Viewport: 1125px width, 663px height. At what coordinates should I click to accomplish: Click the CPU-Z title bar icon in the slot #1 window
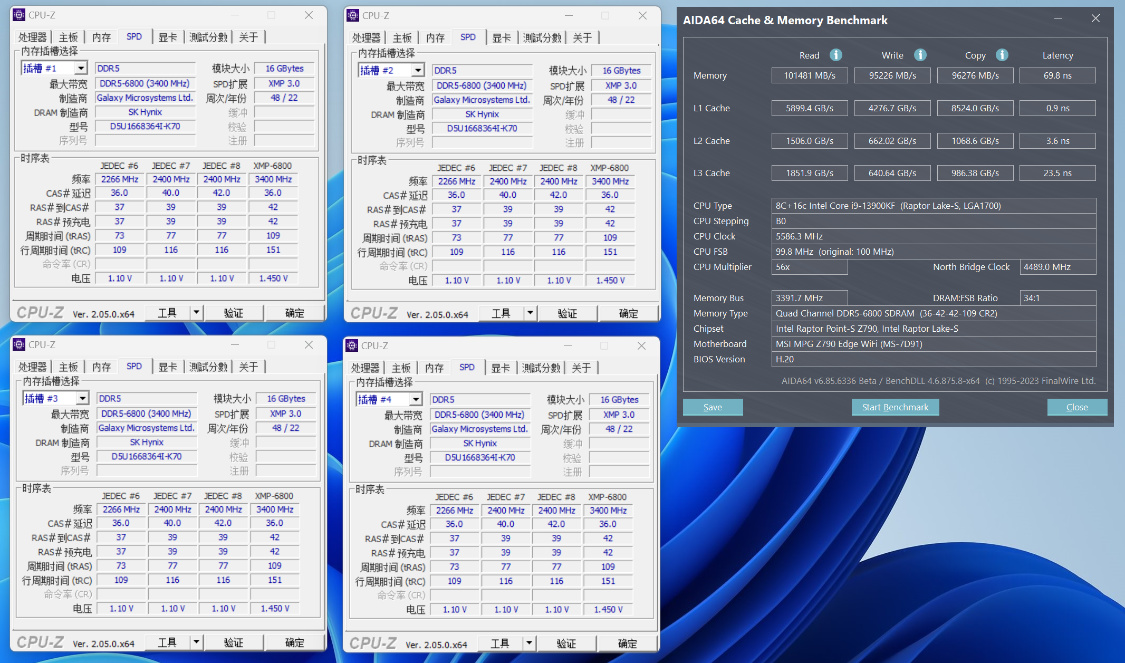(19, 15)
